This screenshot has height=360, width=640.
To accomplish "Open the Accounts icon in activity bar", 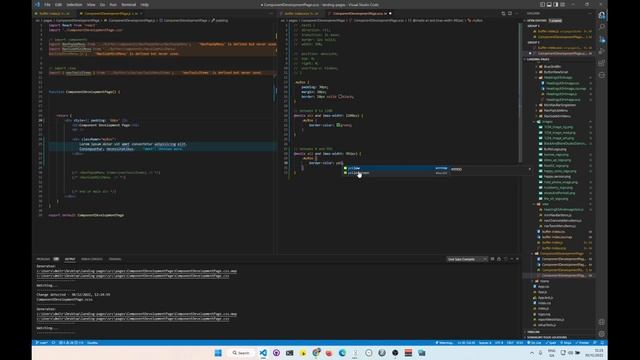I will pos(602,322).
